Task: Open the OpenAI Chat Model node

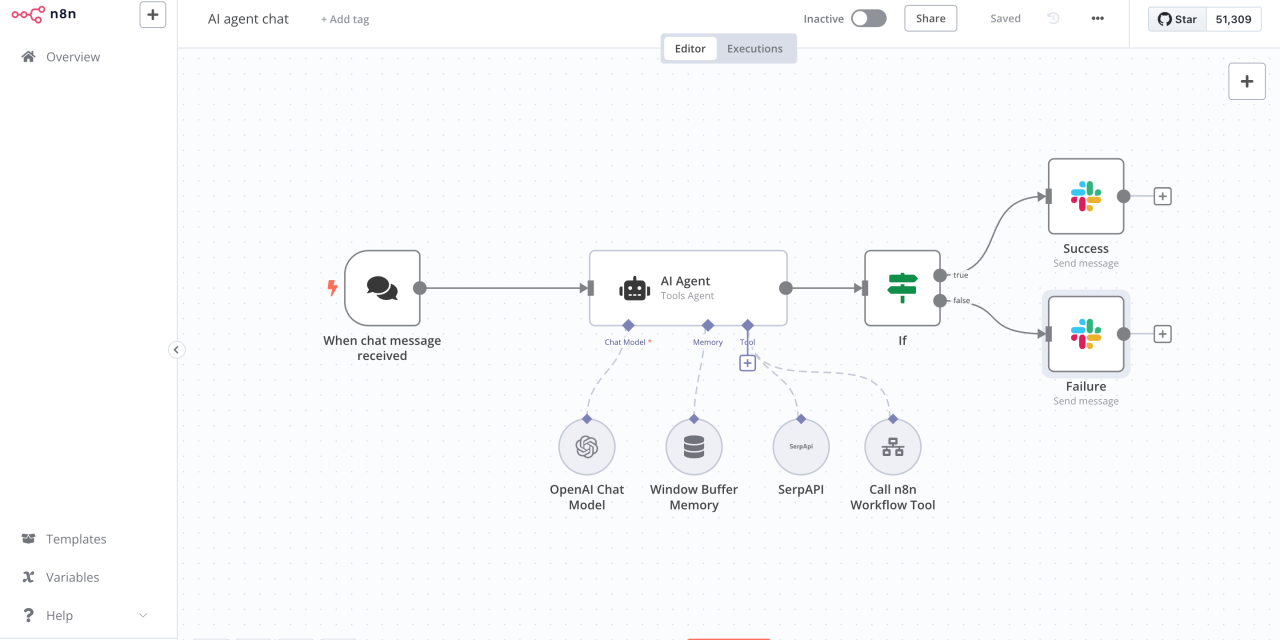Action: (x=586, y=446)
